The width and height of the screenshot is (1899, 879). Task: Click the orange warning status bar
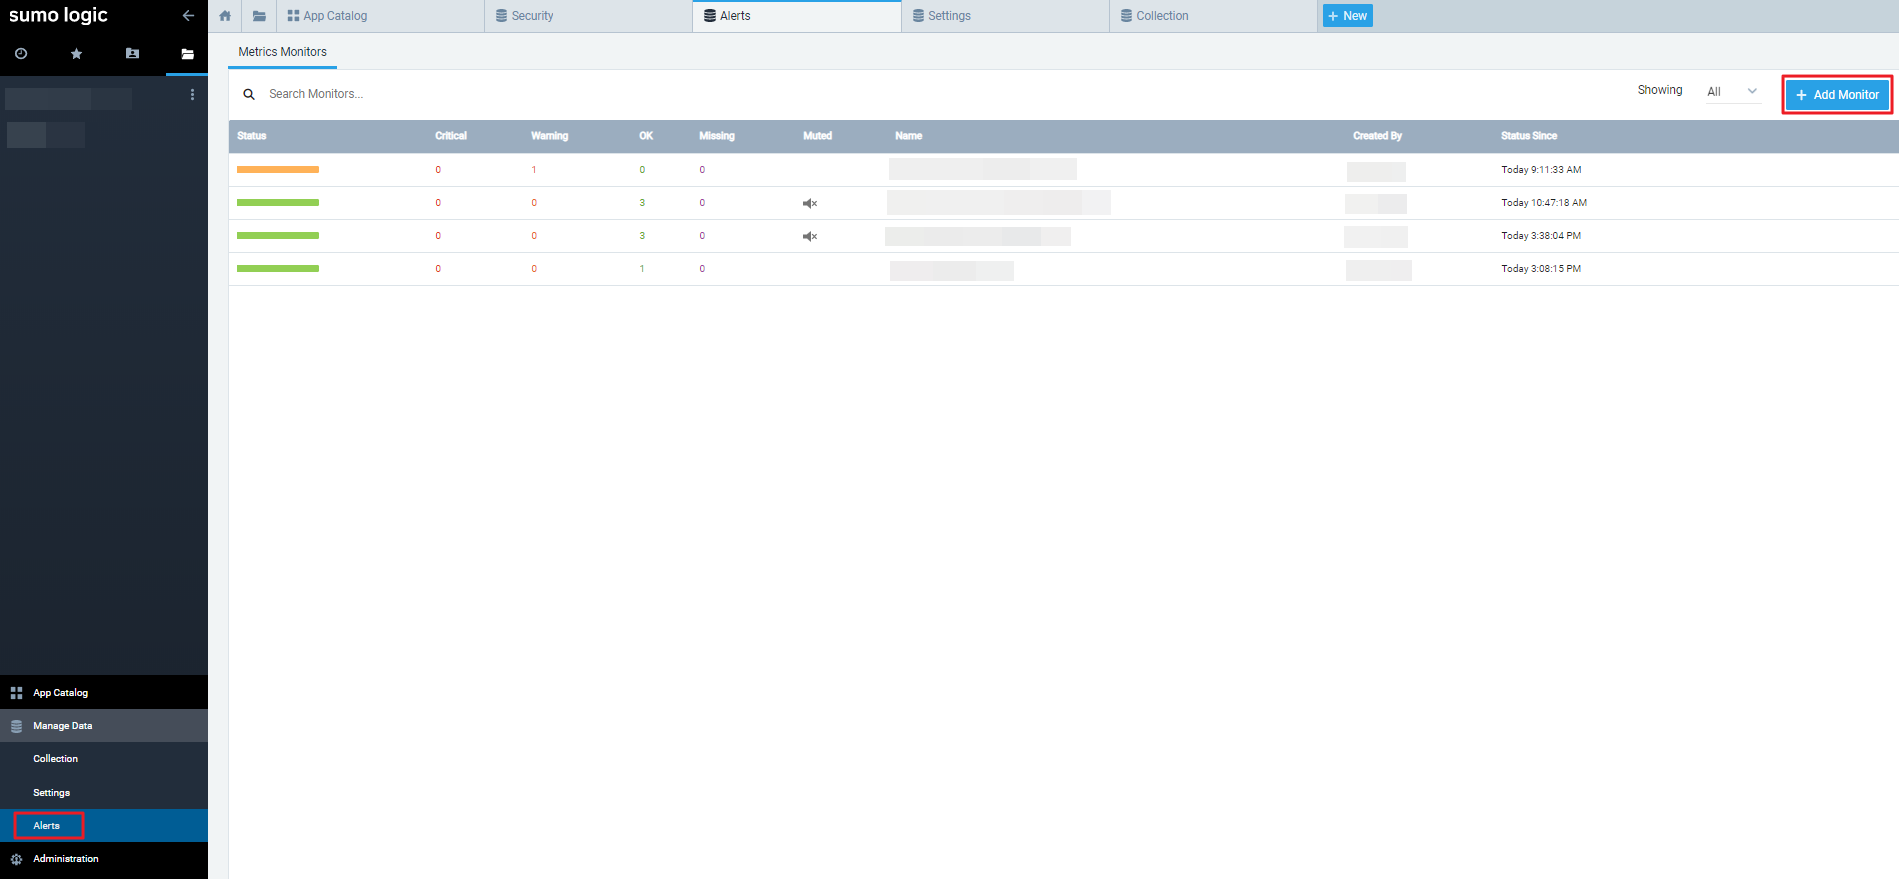tap(278, 170)
